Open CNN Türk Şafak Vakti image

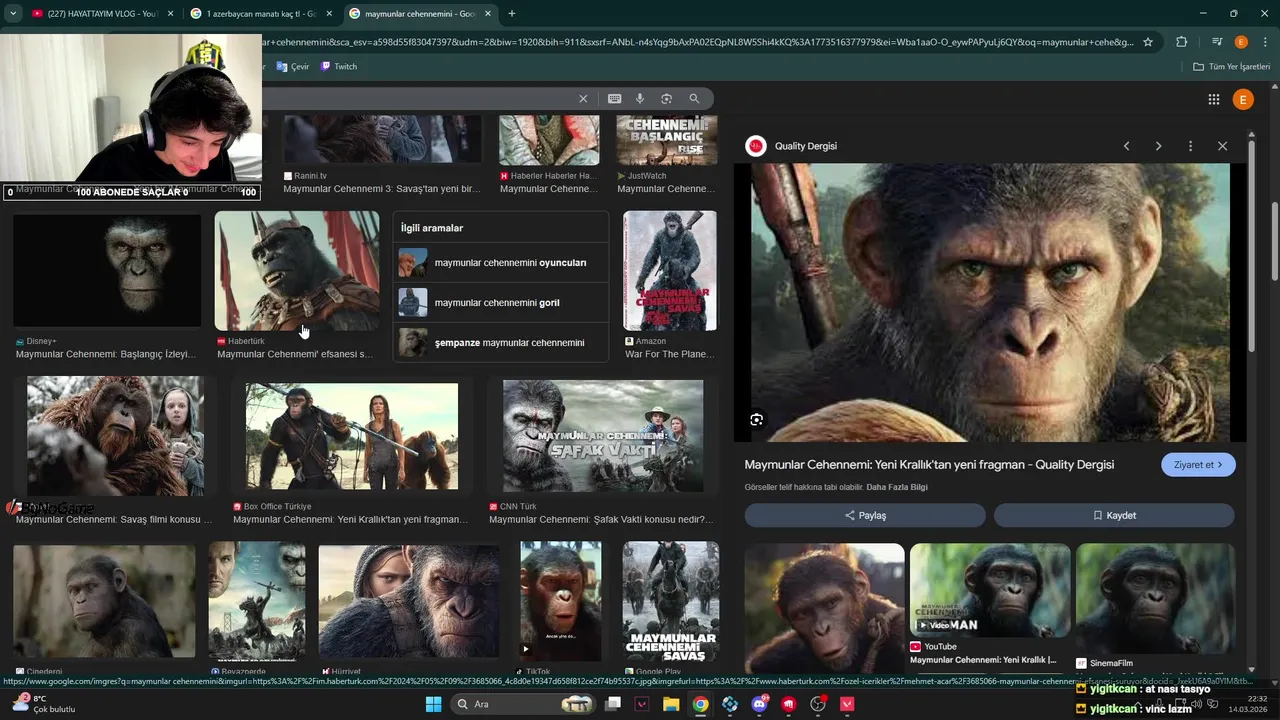[x=603, y=436]
